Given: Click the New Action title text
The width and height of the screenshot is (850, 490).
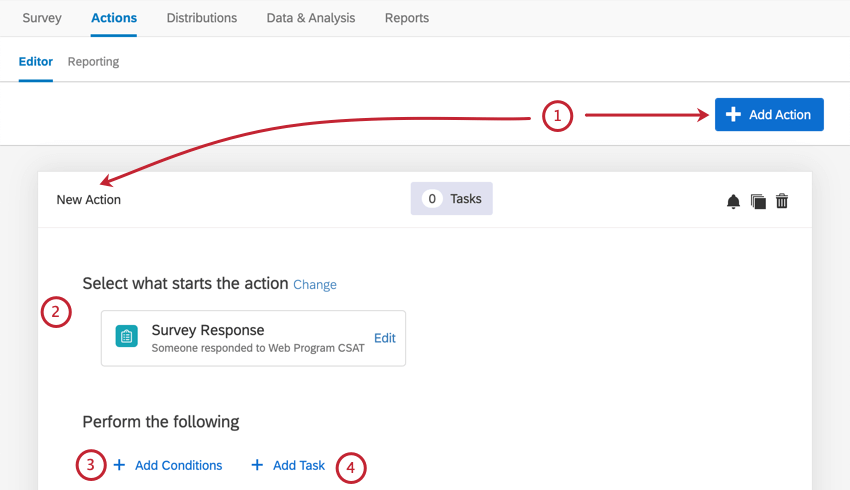Looking at the screenshot, I should point(88,199).
